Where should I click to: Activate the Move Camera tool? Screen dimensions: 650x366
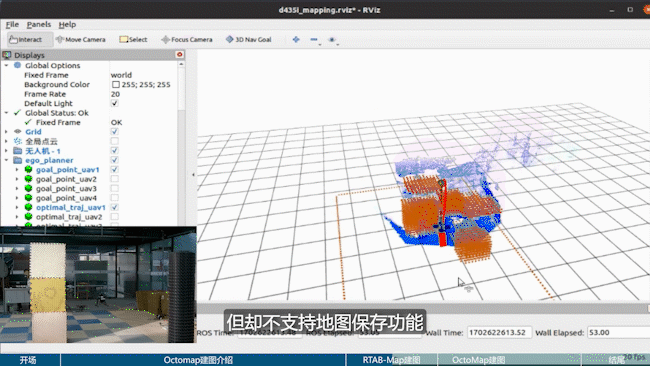(x=81, y=39)
